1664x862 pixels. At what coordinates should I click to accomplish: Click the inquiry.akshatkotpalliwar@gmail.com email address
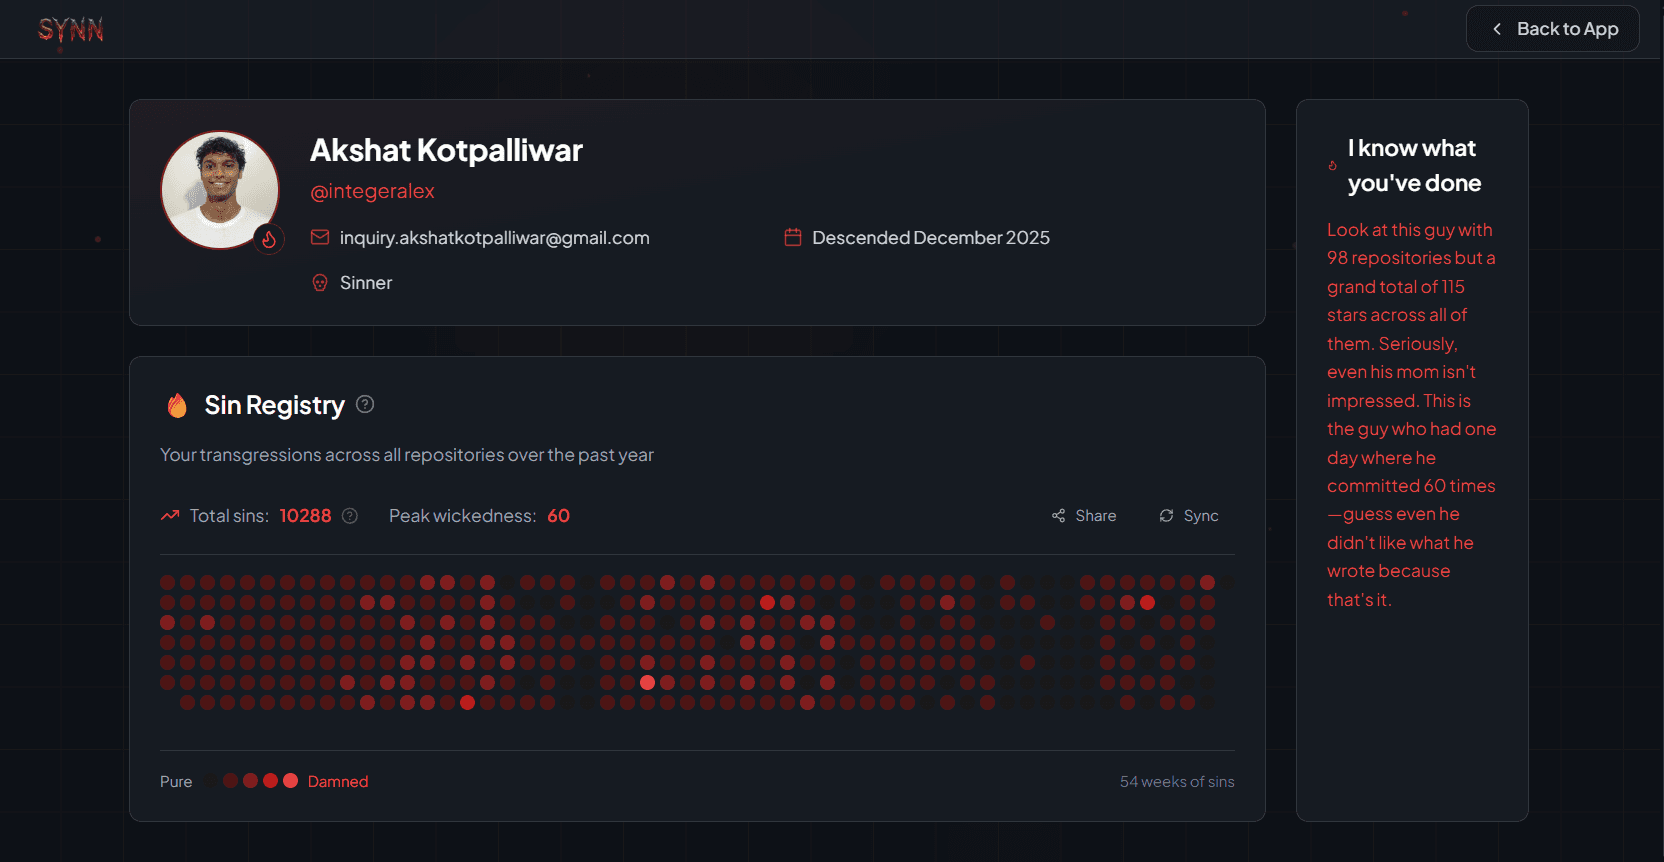click(x=494, y=238)
